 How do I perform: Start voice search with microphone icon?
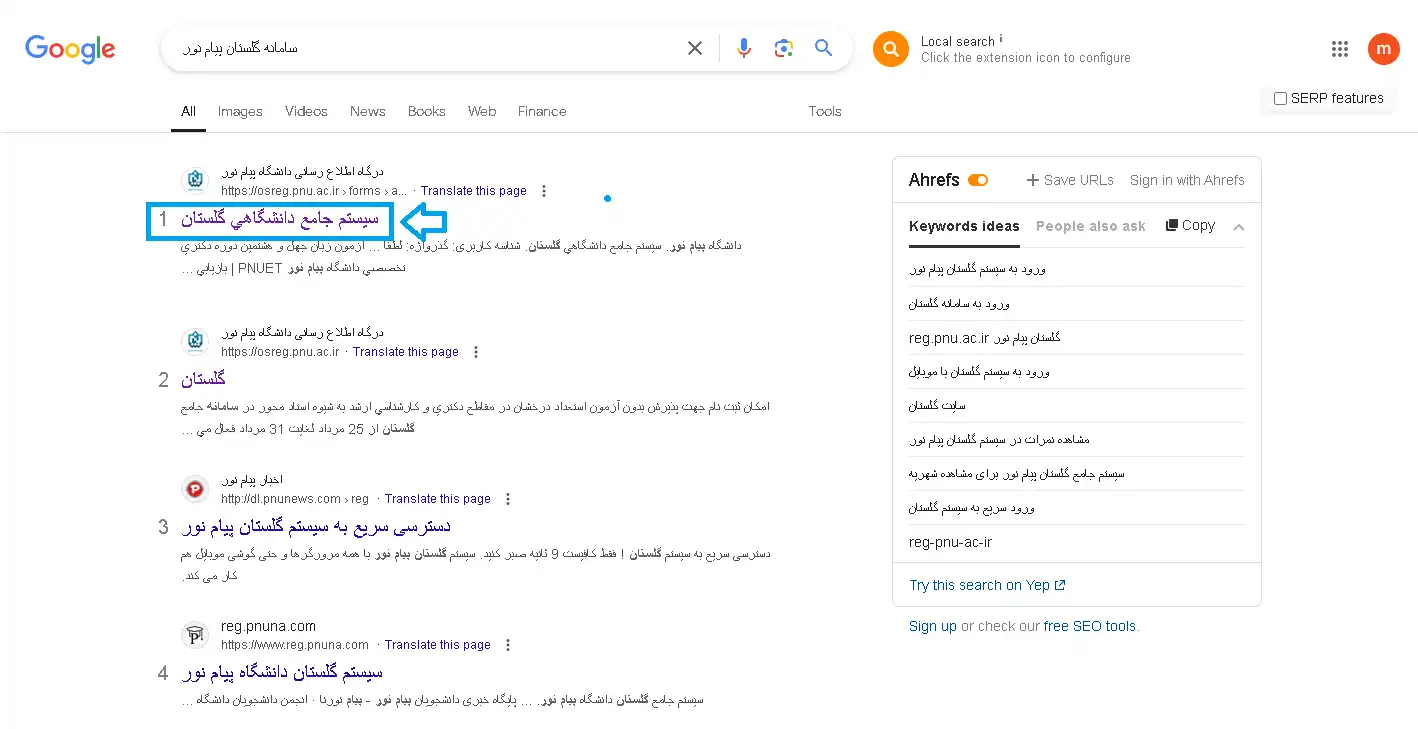tap(744, 48)
